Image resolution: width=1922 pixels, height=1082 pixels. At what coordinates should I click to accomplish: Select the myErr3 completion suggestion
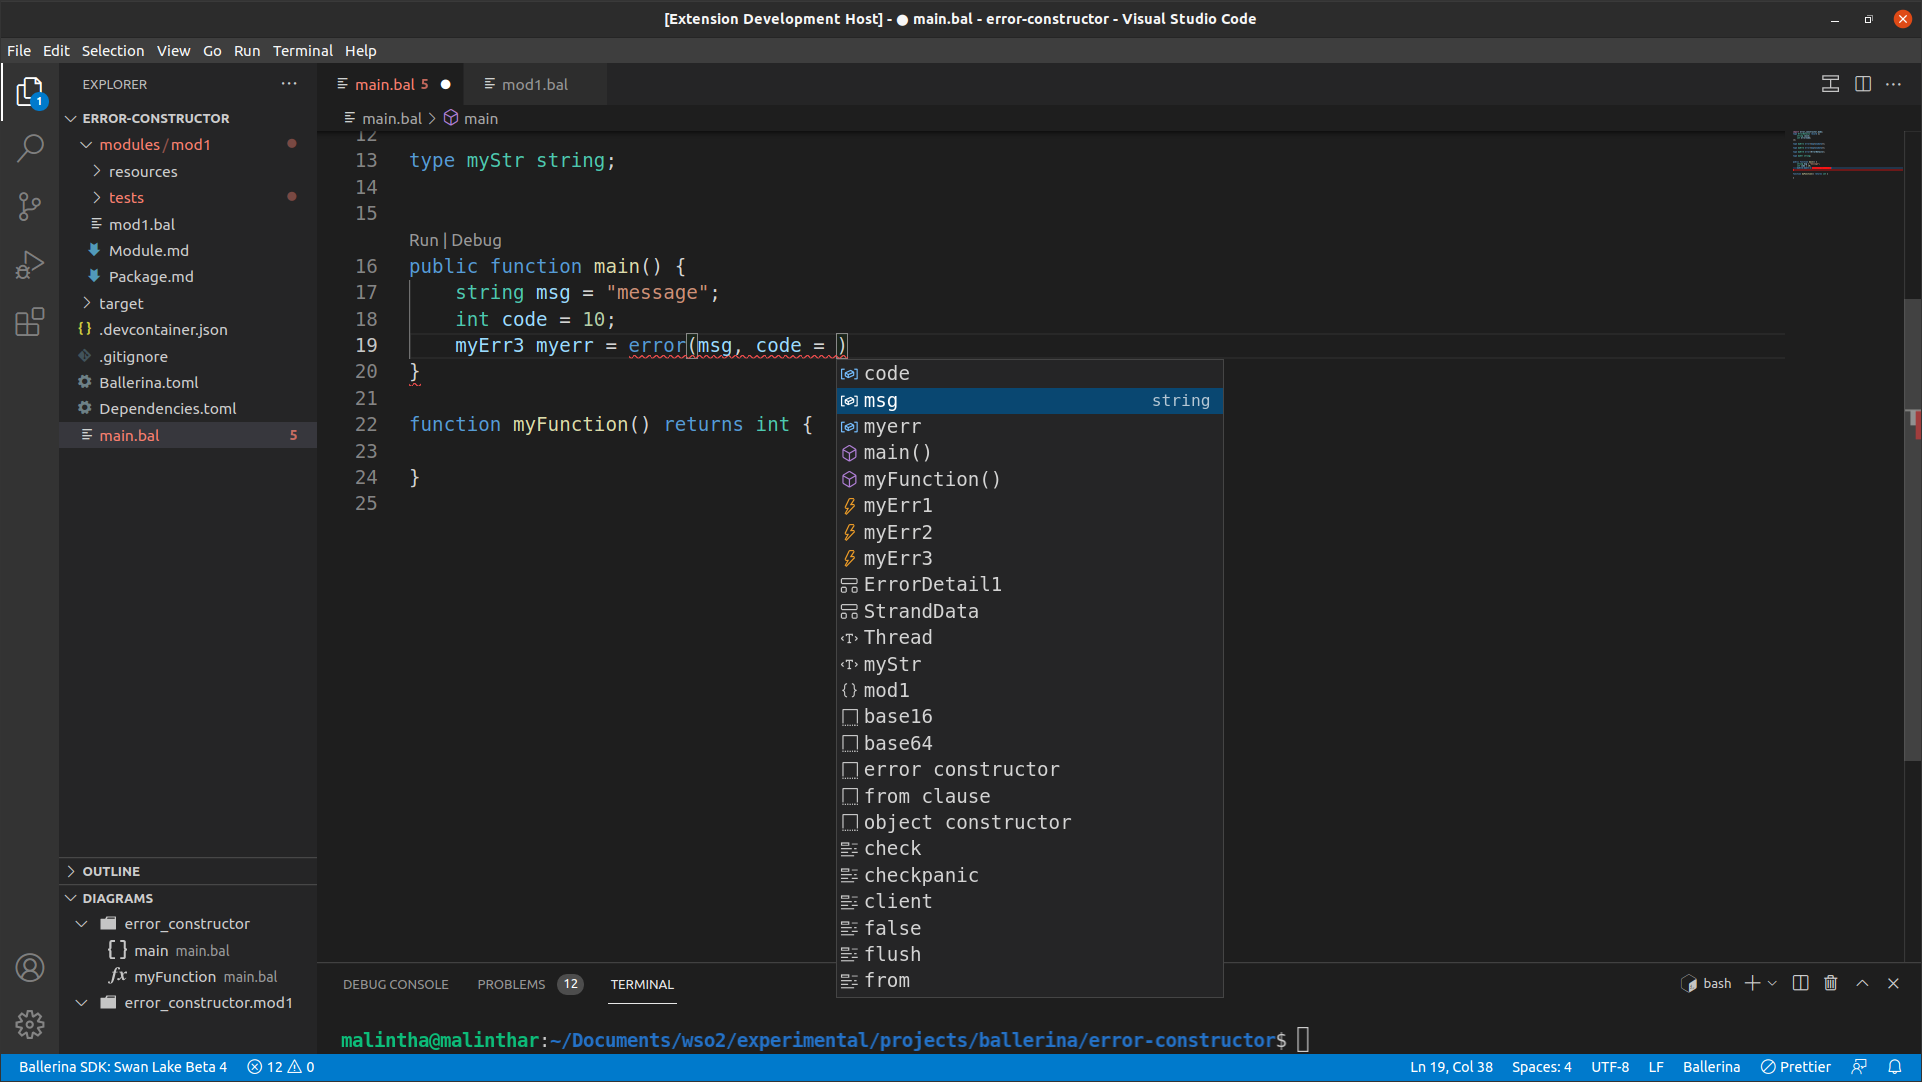tap(897, 558)
